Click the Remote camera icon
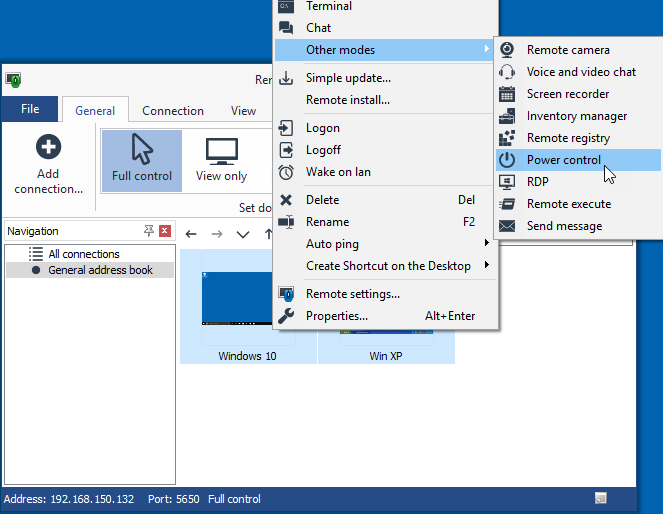The image size is (663, 514). pos(508,50)
